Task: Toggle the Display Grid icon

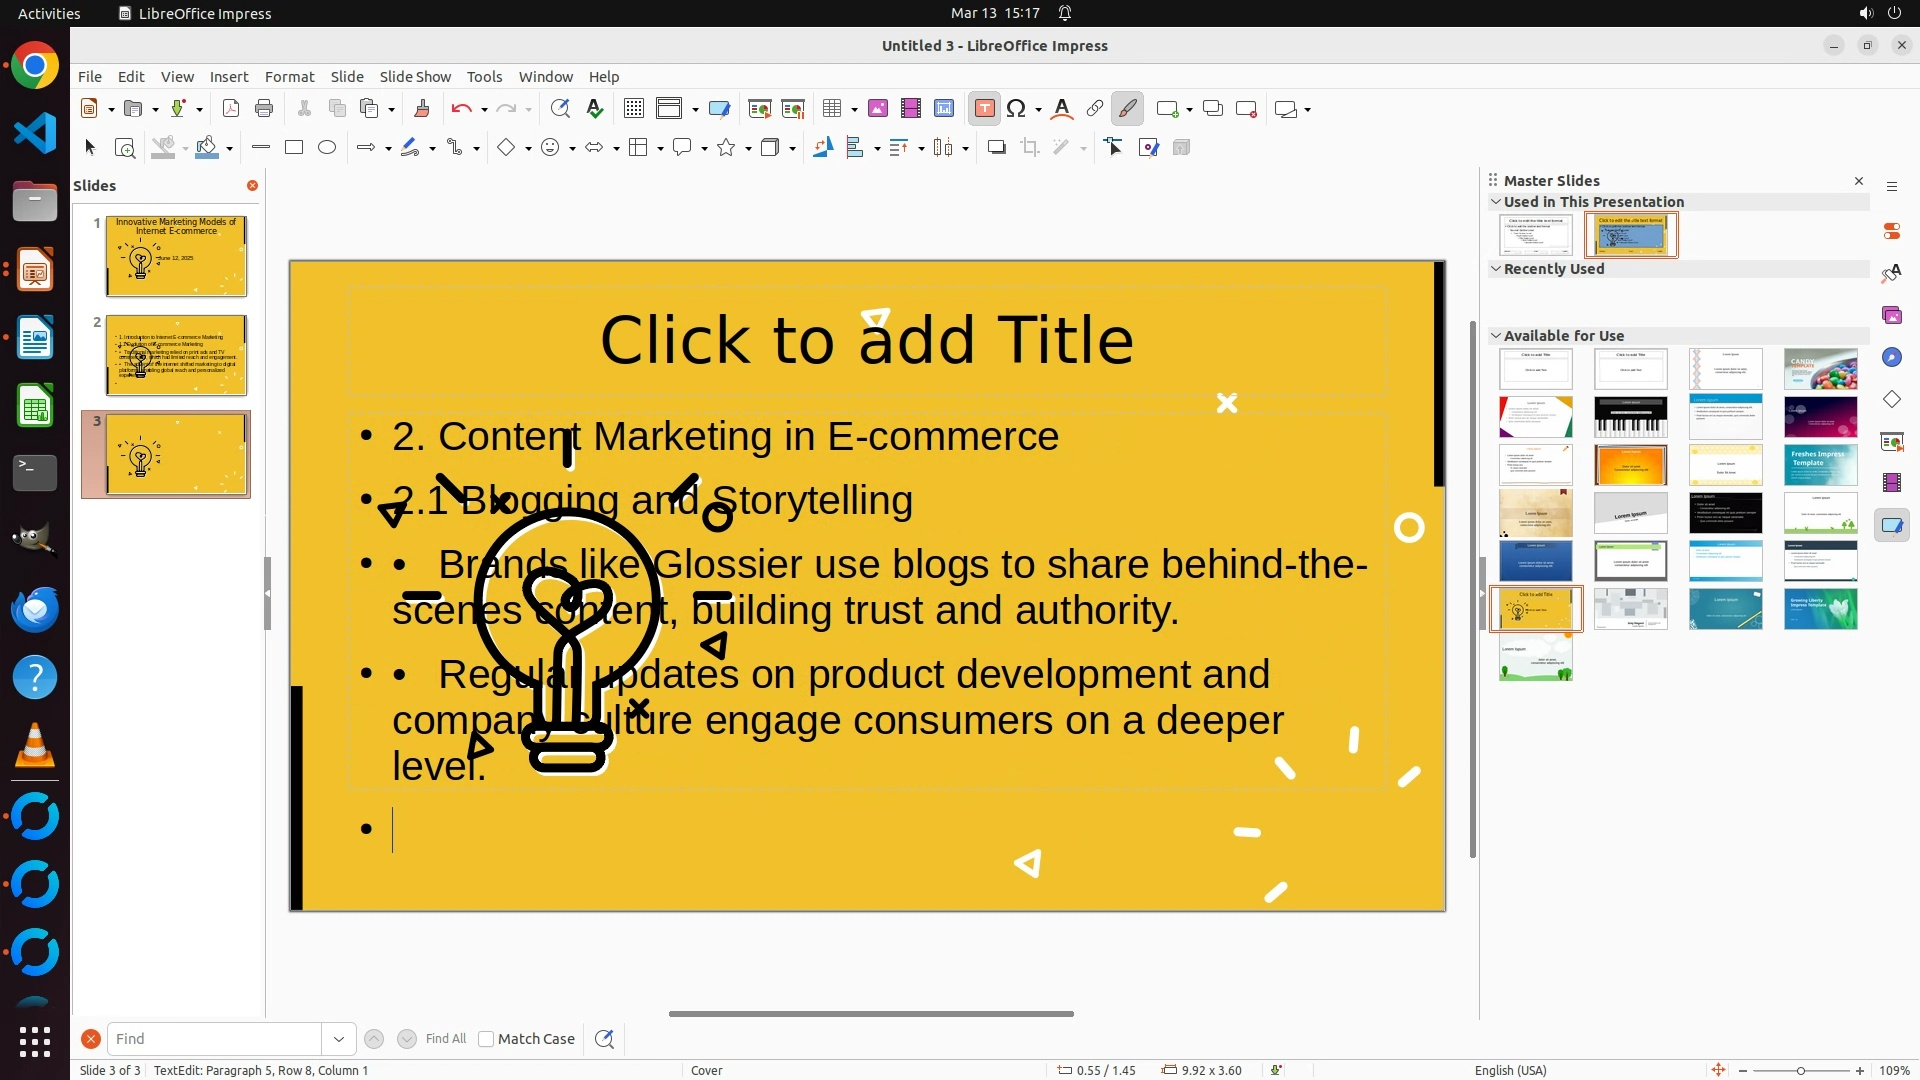Action: pos(633,109)
